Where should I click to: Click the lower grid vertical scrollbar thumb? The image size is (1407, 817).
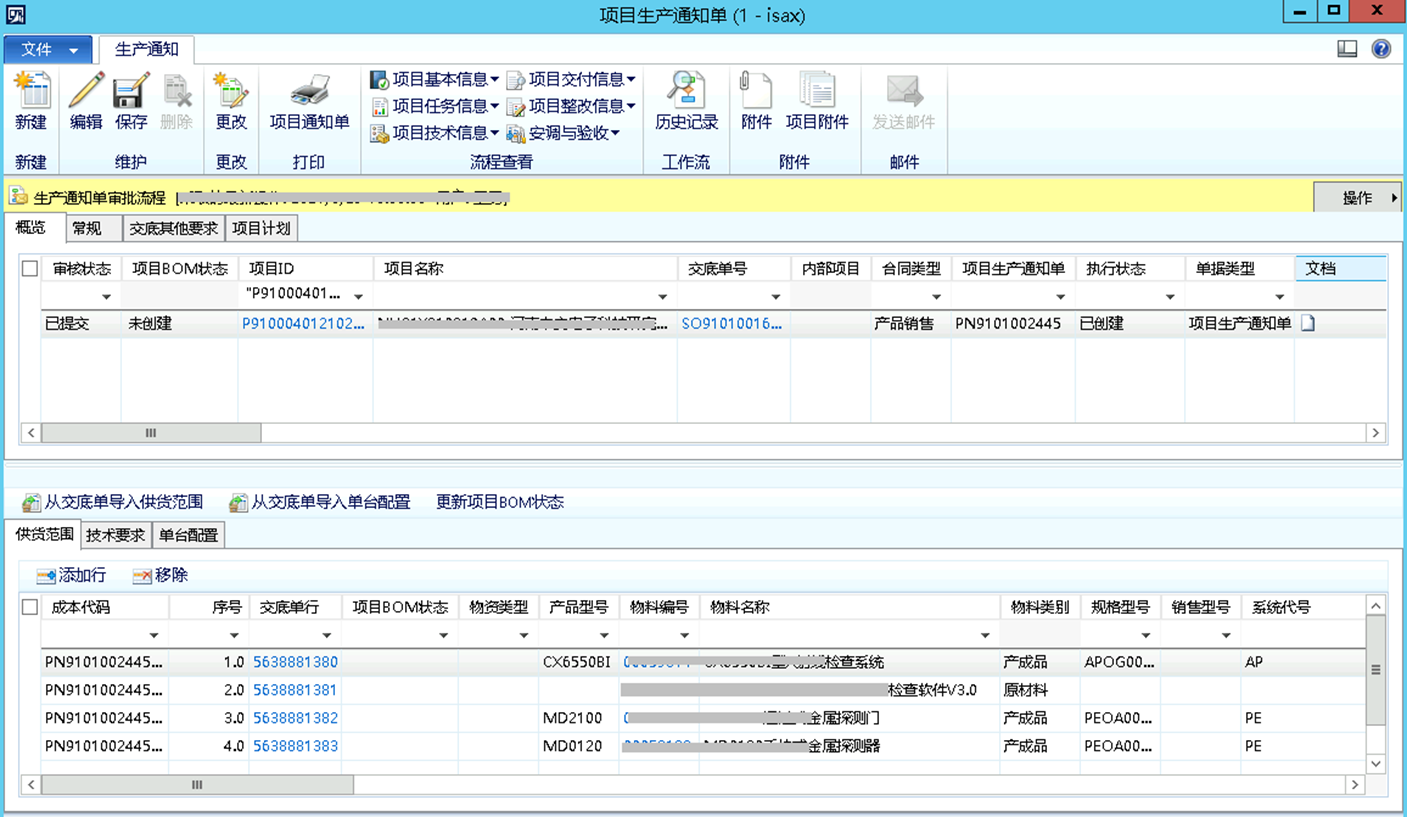(1375, 670)
